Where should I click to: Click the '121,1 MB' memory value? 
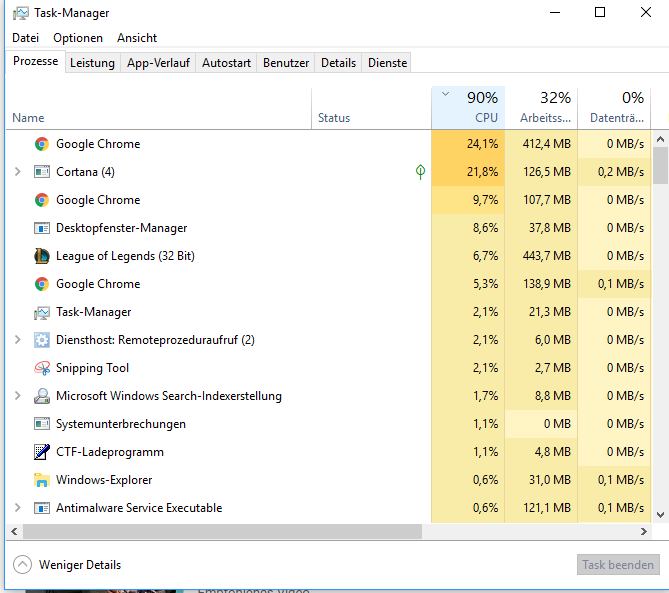(547, 508)
